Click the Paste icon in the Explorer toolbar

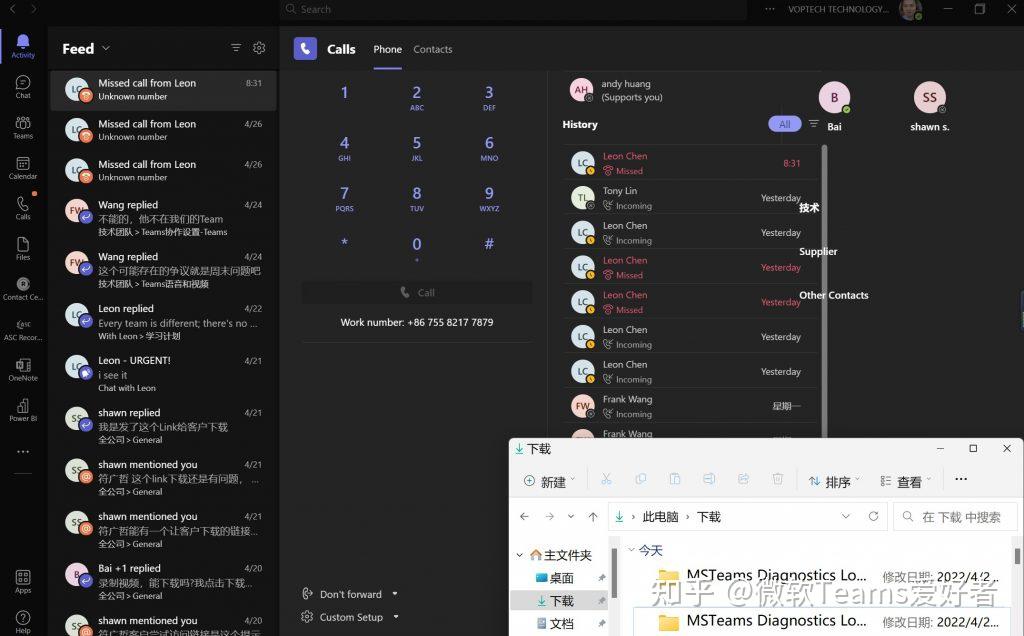pos(675,479)
